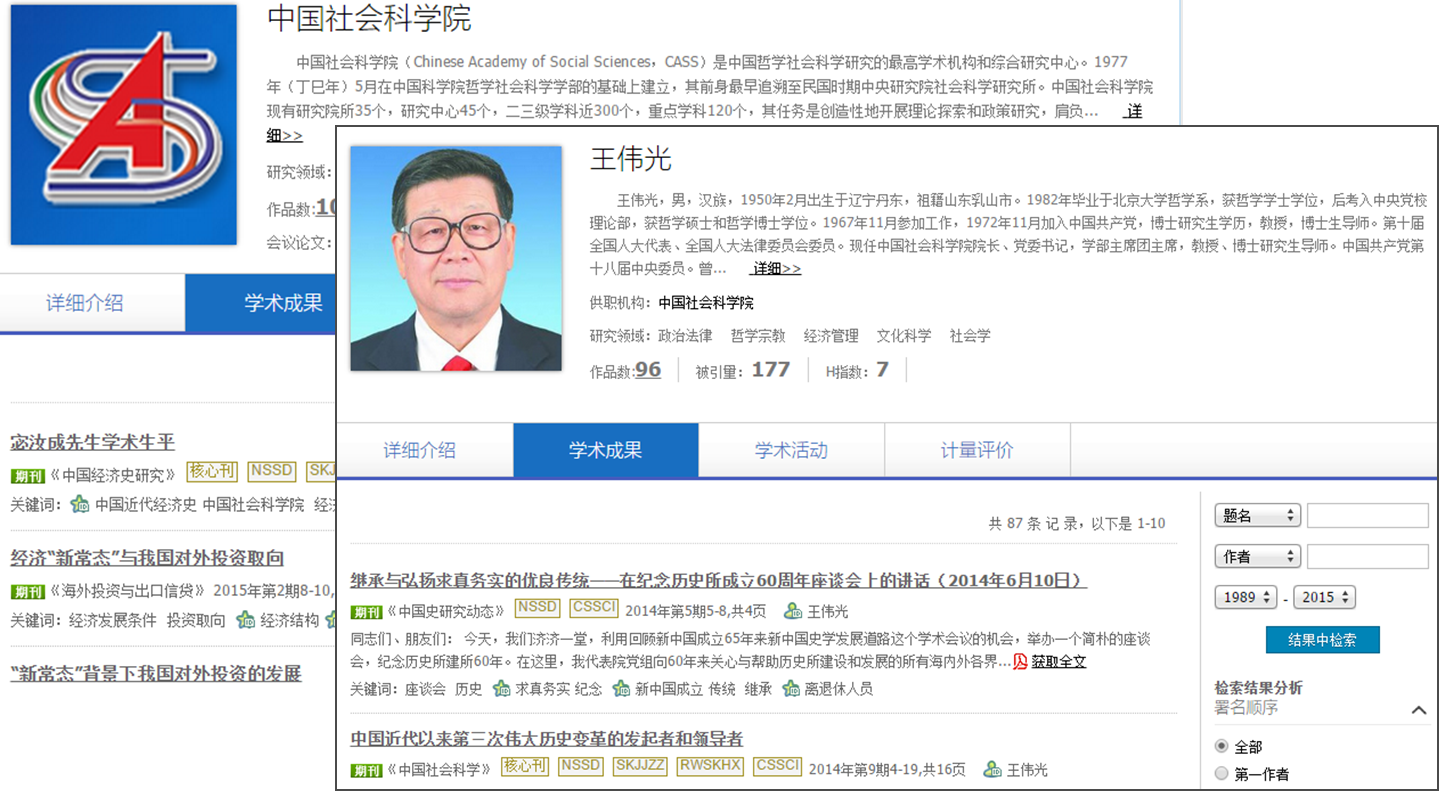This screenshot has width=1439, height=791.
Task: Click the 核心刊 badge in the 中国经济史研究 row
Action: [x=212, y=471]
